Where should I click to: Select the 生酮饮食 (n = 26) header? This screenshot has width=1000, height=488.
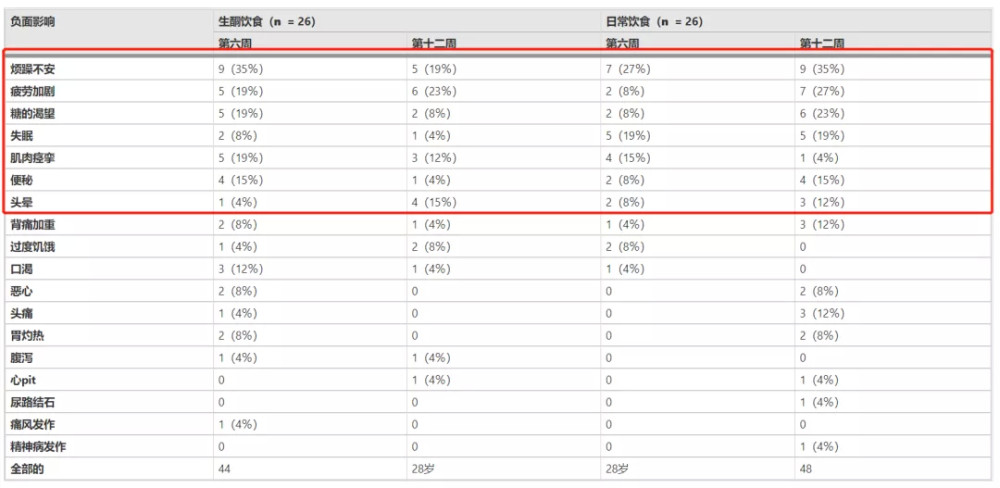pos(267,20)
